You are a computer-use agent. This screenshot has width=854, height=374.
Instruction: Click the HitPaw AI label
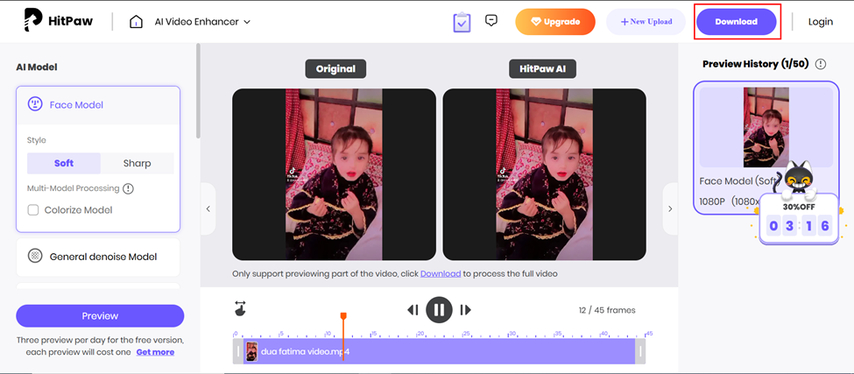(542, 69)
